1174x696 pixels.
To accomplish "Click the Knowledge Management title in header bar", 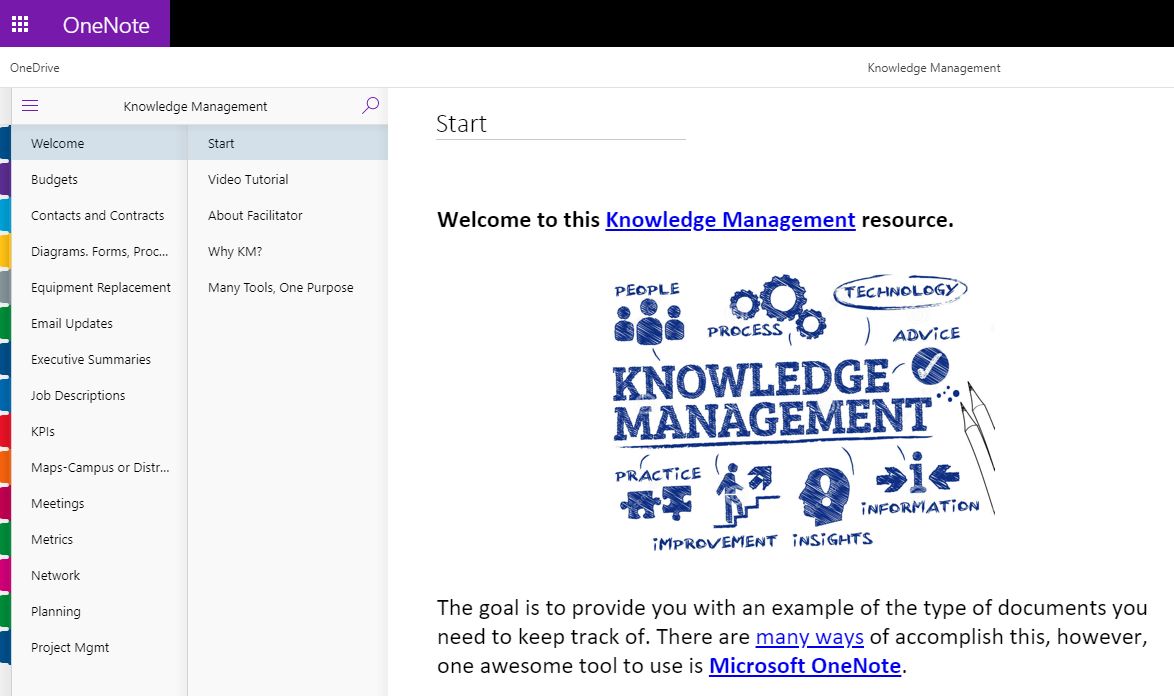I will pyautogui.click(x=934, y=67).
